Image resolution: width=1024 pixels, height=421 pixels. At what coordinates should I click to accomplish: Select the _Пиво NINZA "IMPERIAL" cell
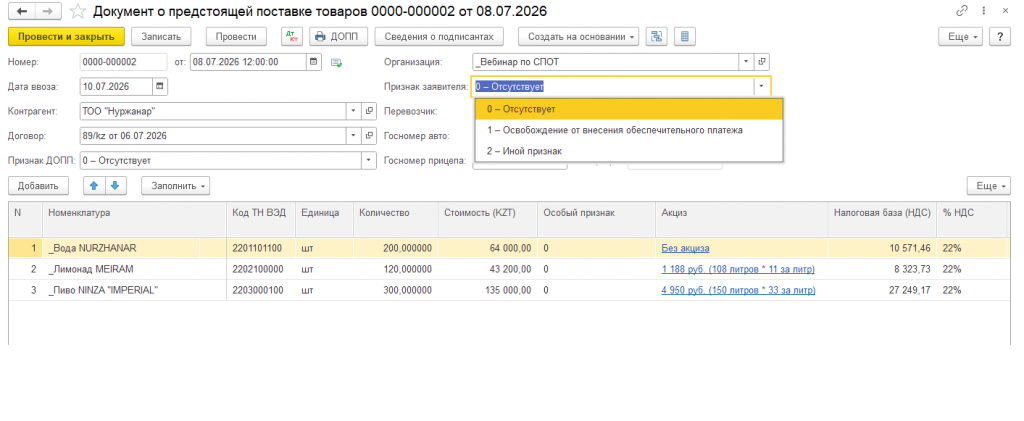click(135, 290)
